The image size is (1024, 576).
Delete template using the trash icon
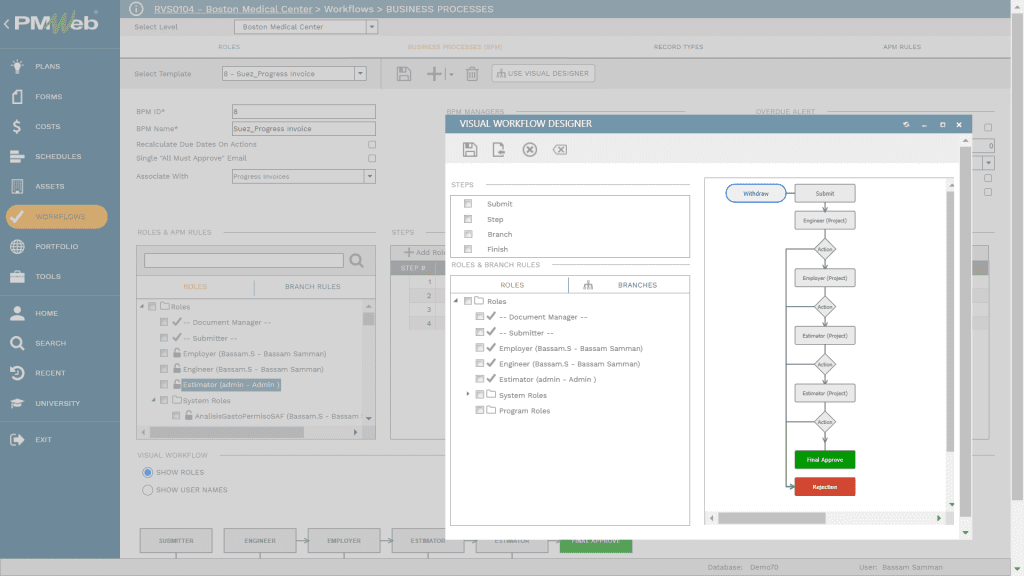472,74
